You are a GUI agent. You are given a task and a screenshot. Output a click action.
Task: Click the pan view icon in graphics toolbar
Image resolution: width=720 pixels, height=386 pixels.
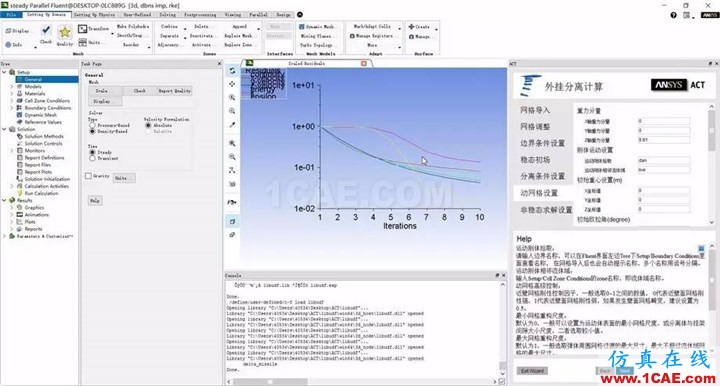coord(232,84)
